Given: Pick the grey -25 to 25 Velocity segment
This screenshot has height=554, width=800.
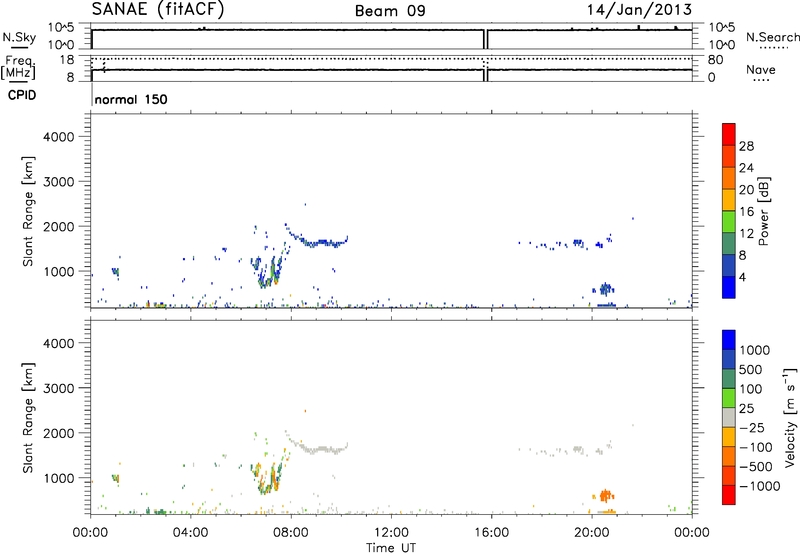Looking at the screenshot, I should click(x=729, y=418).
